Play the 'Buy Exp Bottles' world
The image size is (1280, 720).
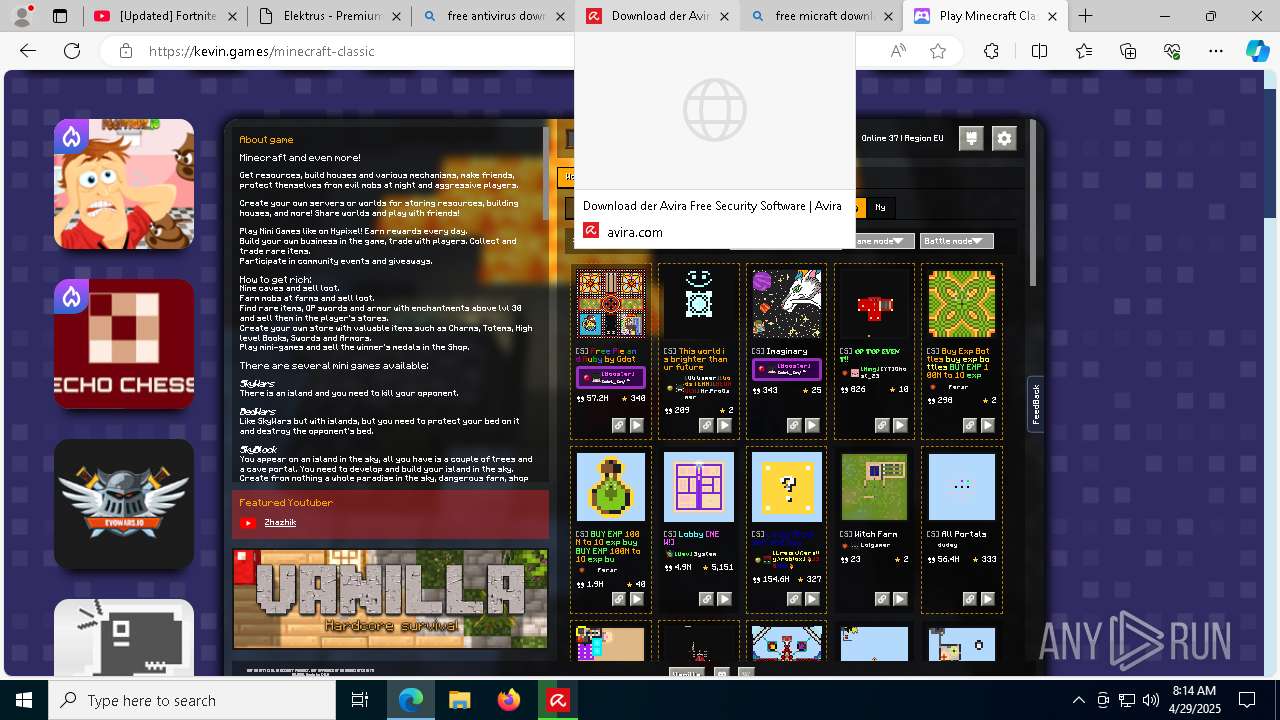pyautogui.click(x=988, y=425)
